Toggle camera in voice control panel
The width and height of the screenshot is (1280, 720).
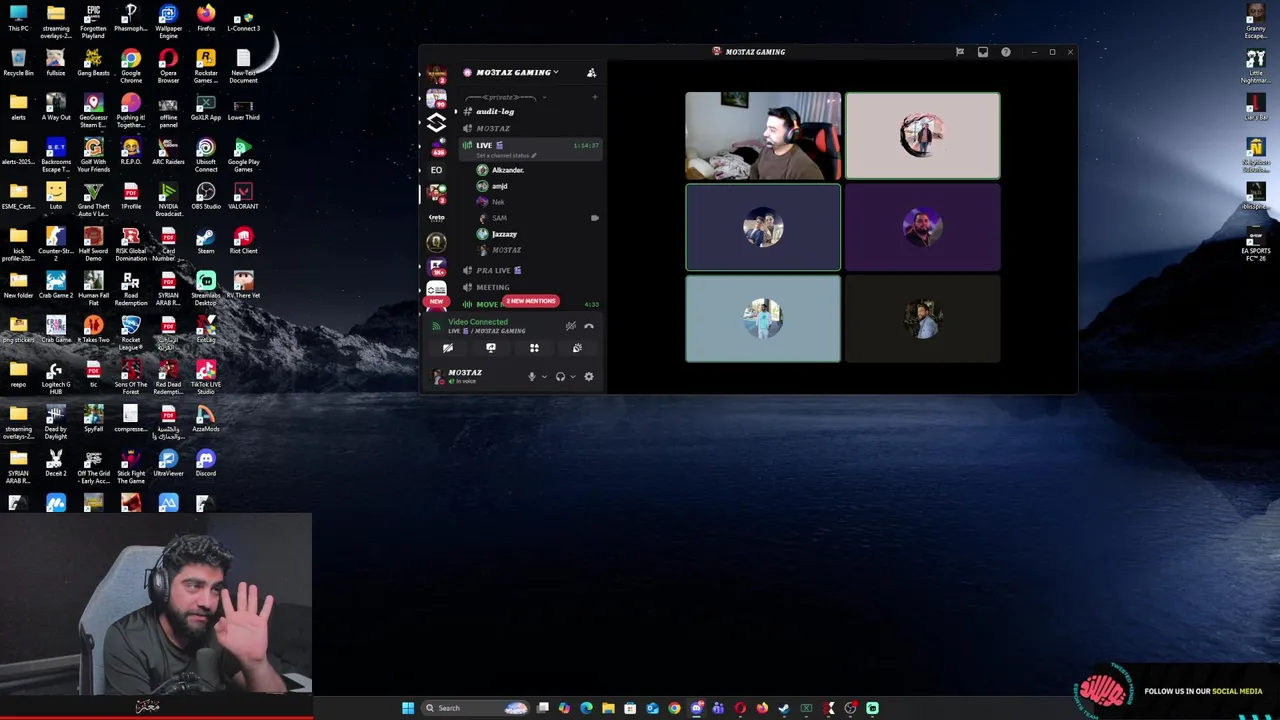coord(448,348)
